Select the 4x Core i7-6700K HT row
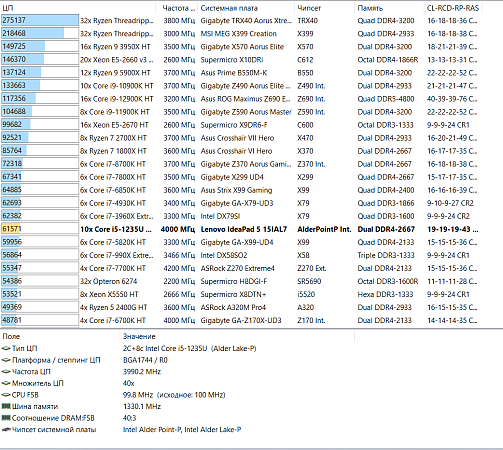Screen dimensions: 503x450 (x=241, y=320)
